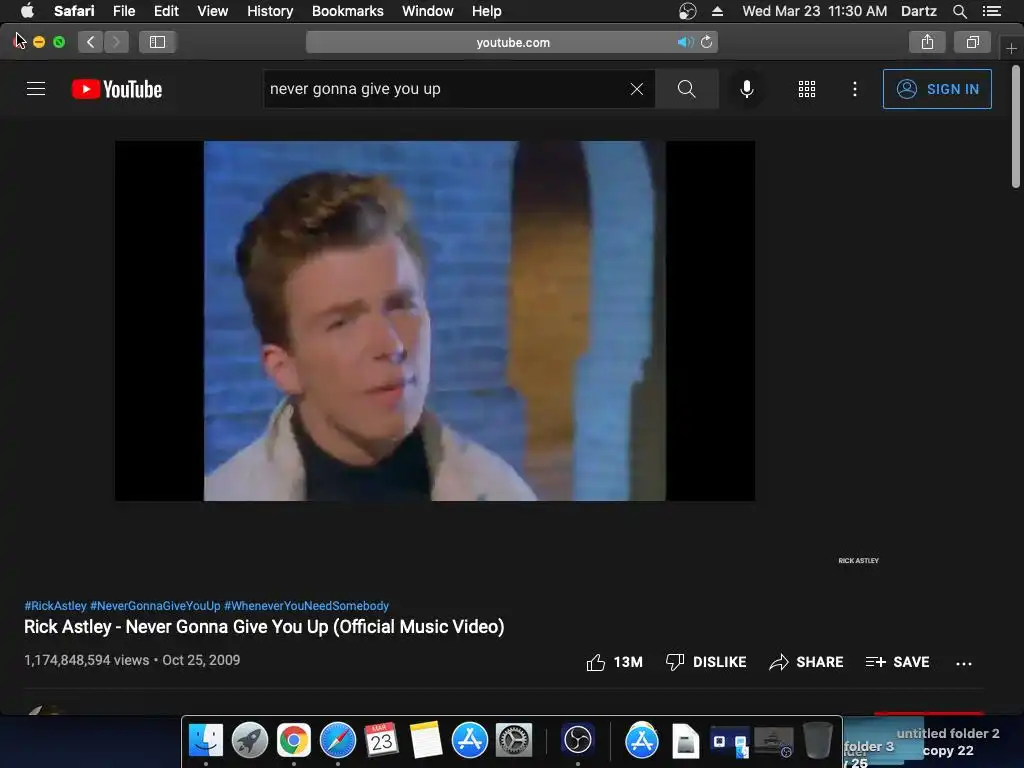Open the Safari menu in menu bar
Viewport: 1024px width, 768px height.
point(74,11)
